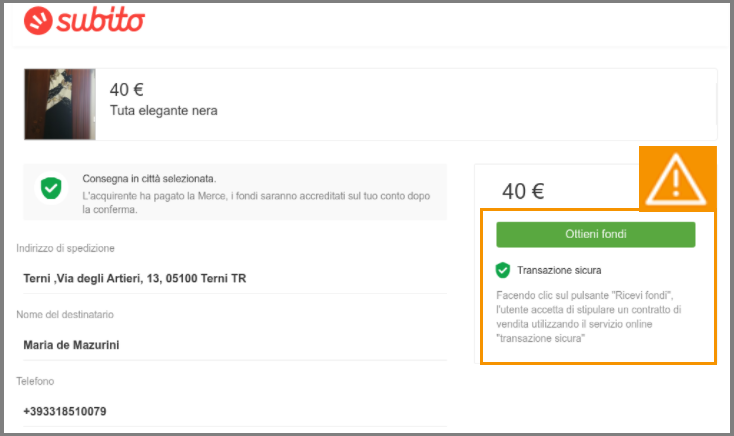Click the green Ottieni fondi button
Viewport: 734px width, 436px height.
tap(595, 234)
